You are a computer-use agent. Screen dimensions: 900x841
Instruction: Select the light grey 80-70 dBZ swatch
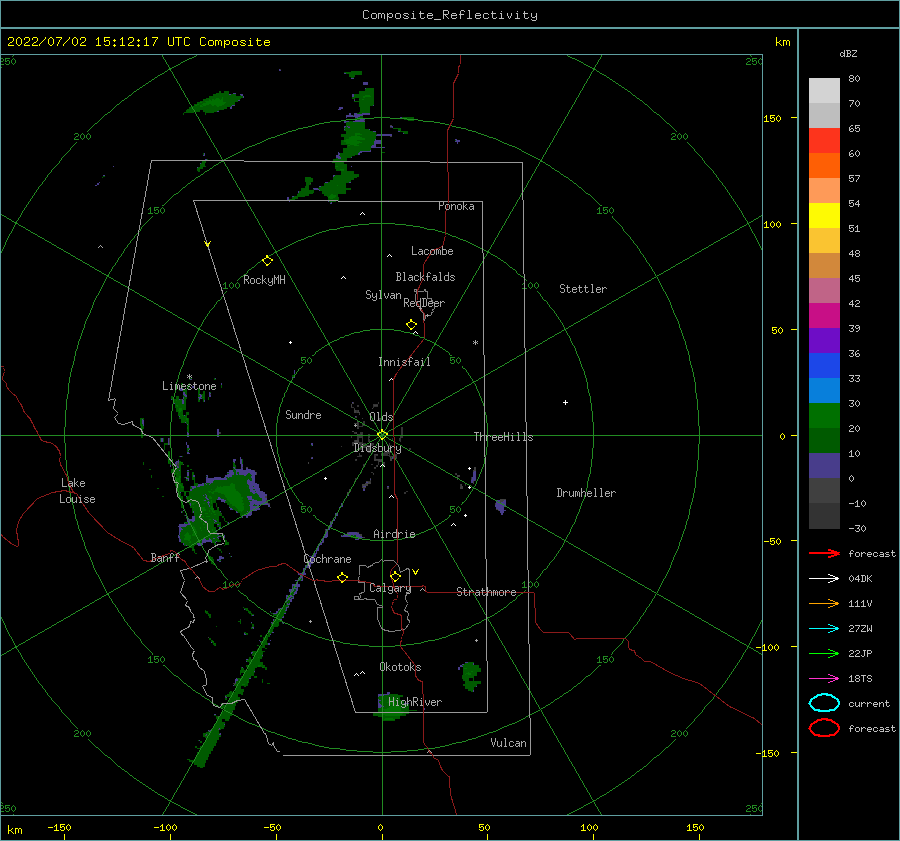coord(824,91)
